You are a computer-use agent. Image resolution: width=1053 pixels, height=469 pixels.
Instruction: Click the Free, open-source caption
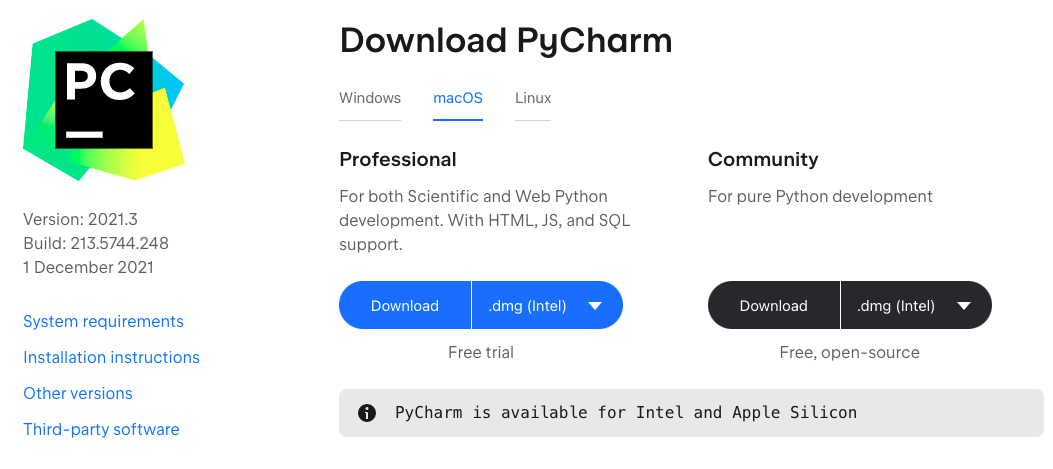(850, 352)
